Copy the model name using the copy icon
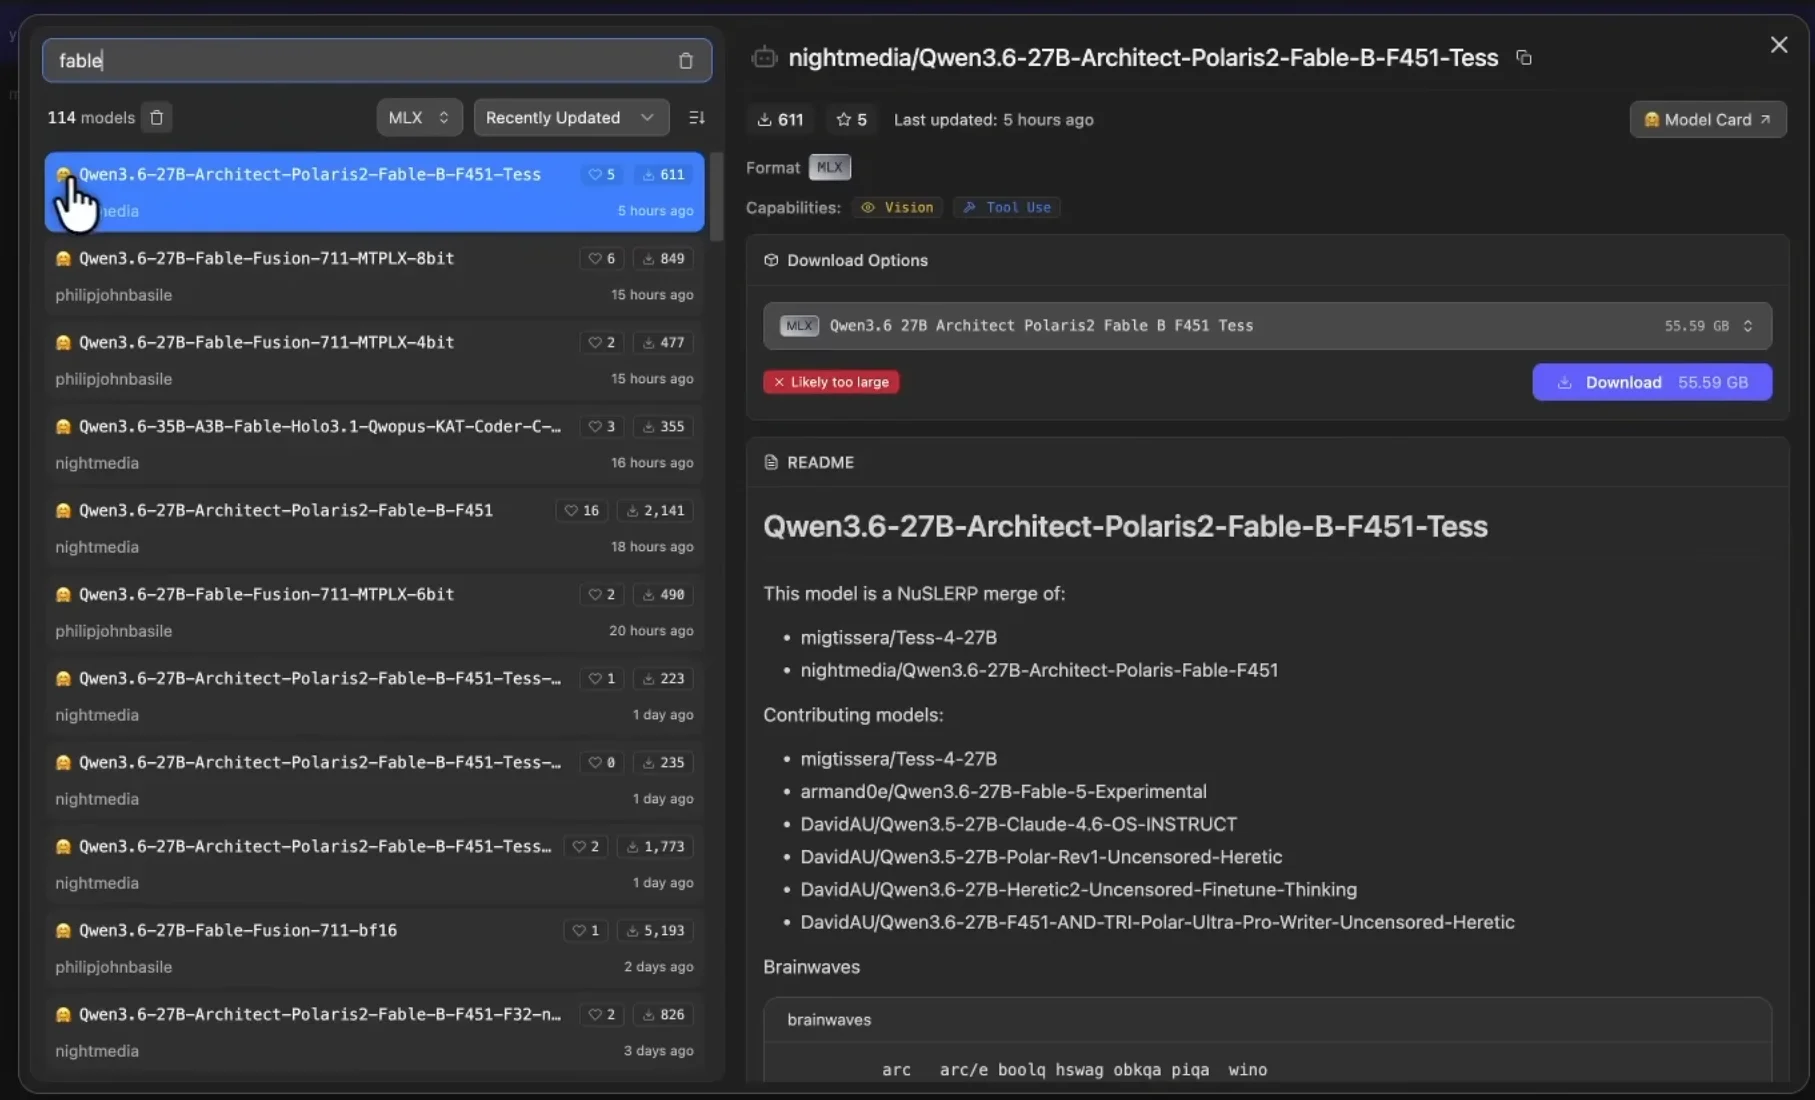Image resolution: width=1815 pixels, height=1100 pixels. pos(1524,58)
